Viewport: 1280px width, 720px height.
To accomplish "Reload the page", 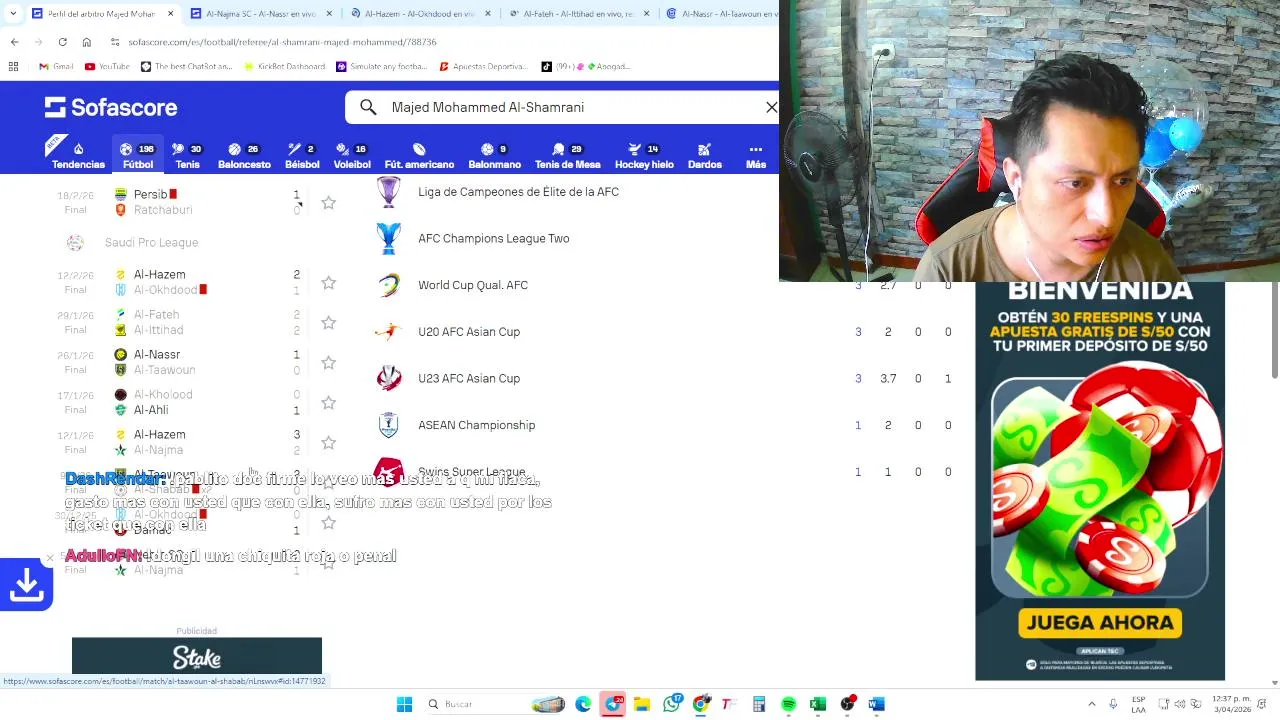I will (x=62, y=42).
